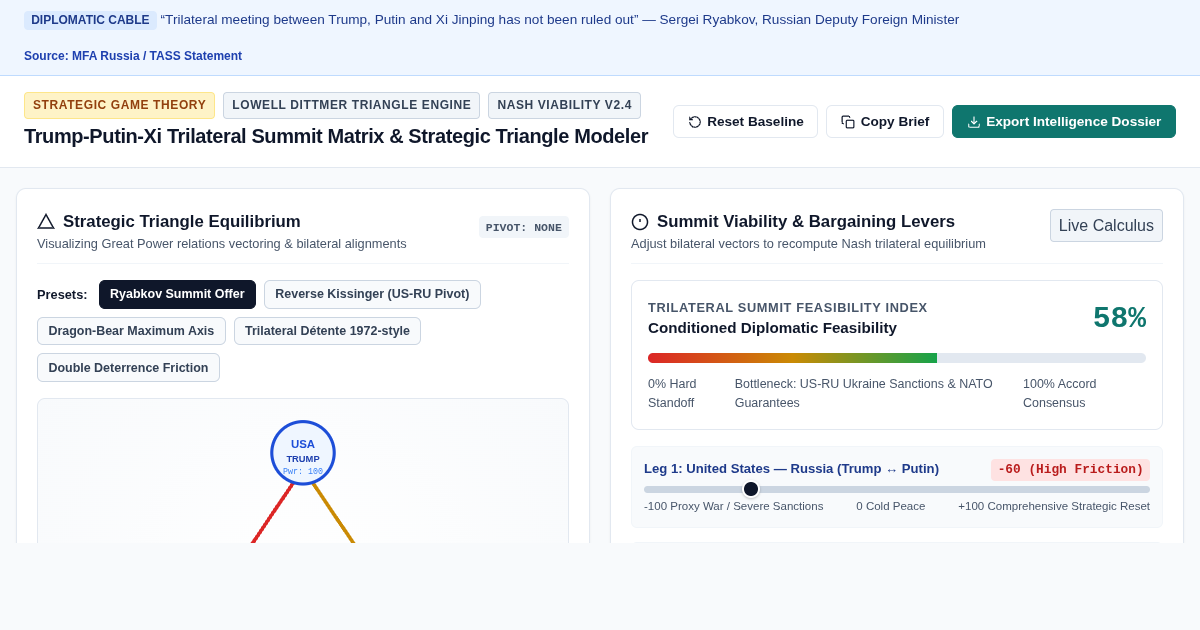This screenshot has height=630, width=1200.
Task: Click the summit feasibility progress bar
Action: 897,358
